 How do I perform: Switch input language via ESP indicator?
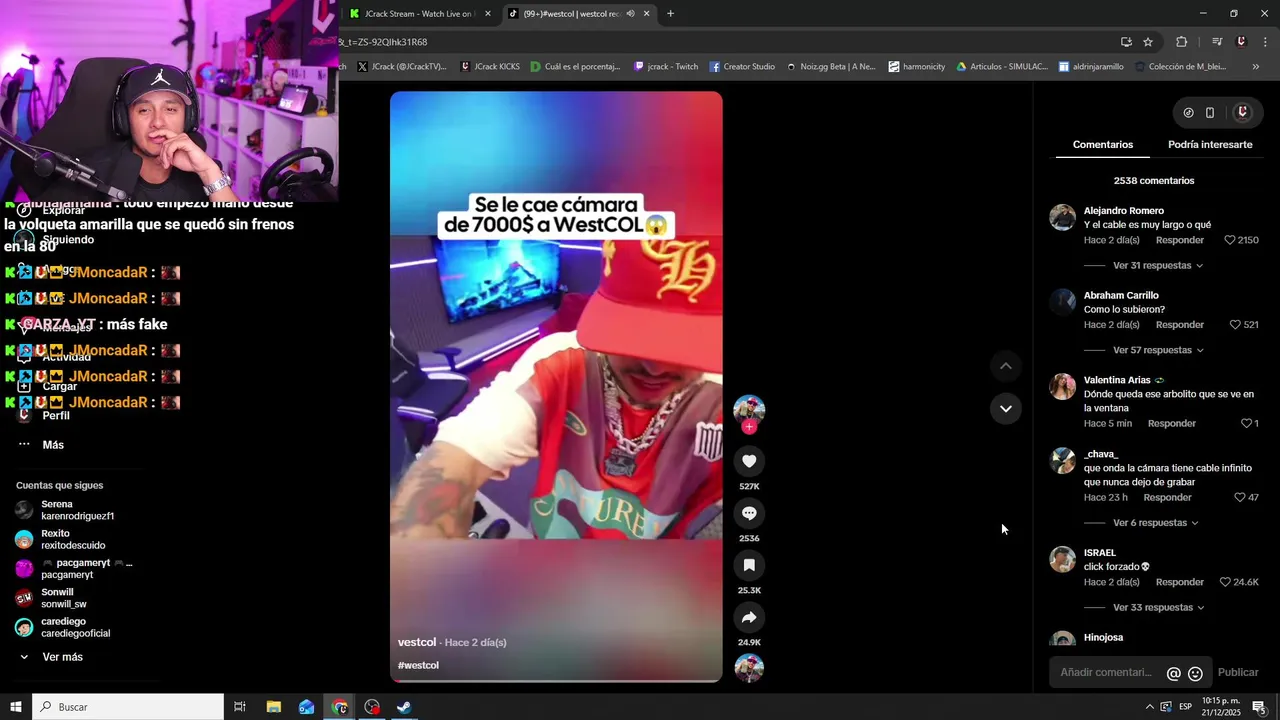[1185, 707]
